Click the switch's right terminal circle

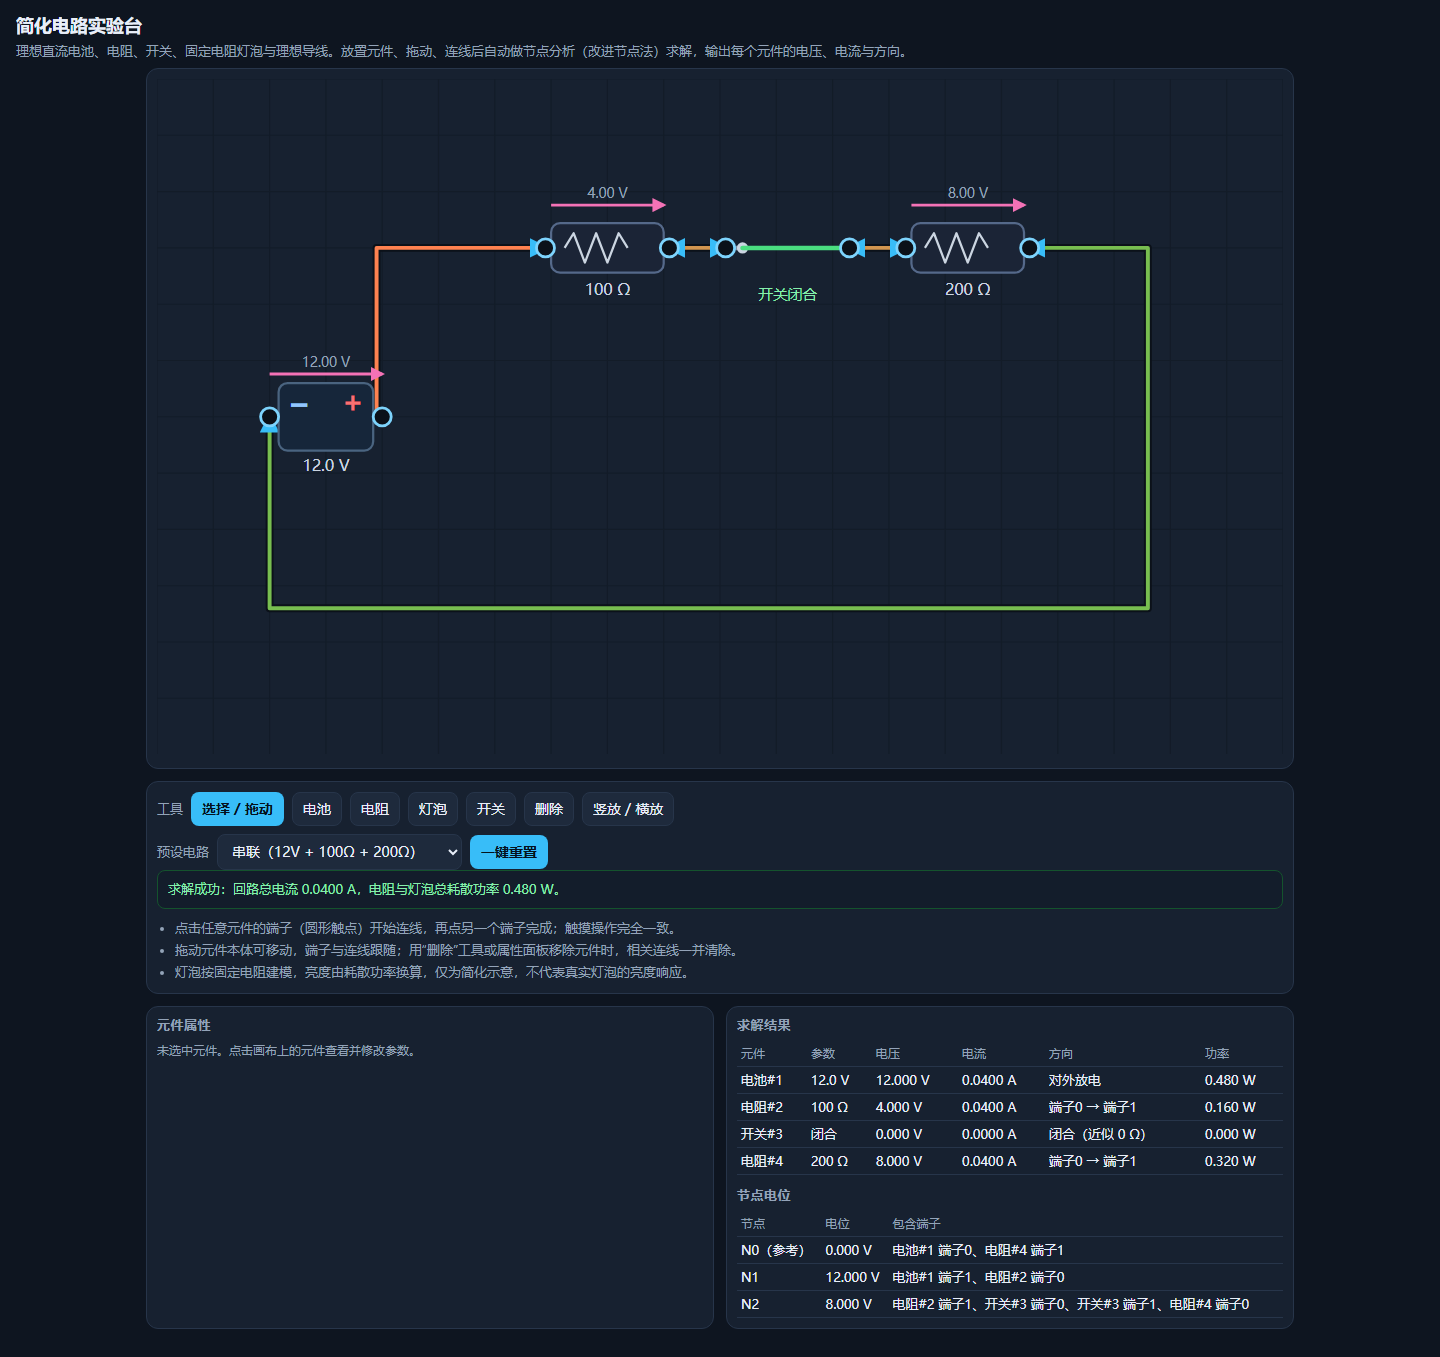pos(849,248)
